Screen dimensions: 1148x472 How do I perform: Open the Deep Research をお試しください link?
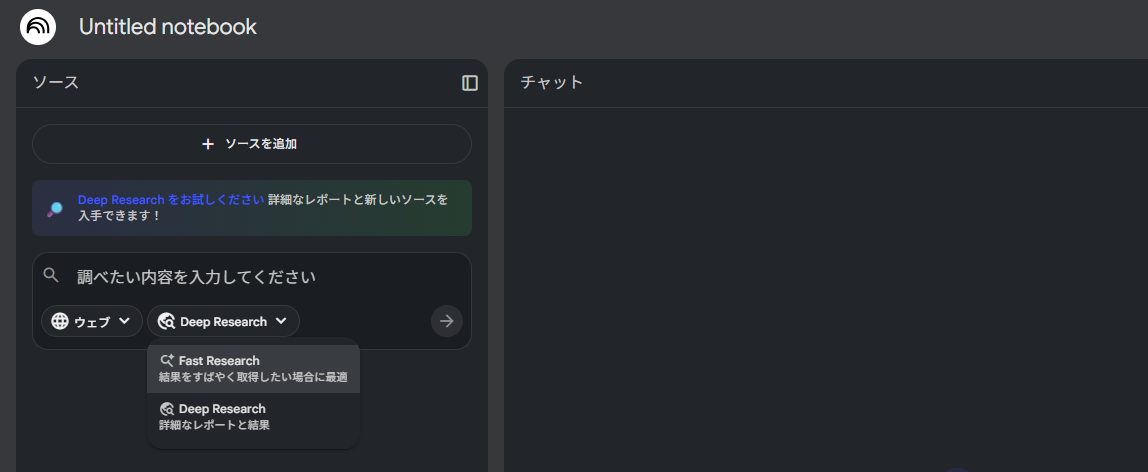click(171, 200)
